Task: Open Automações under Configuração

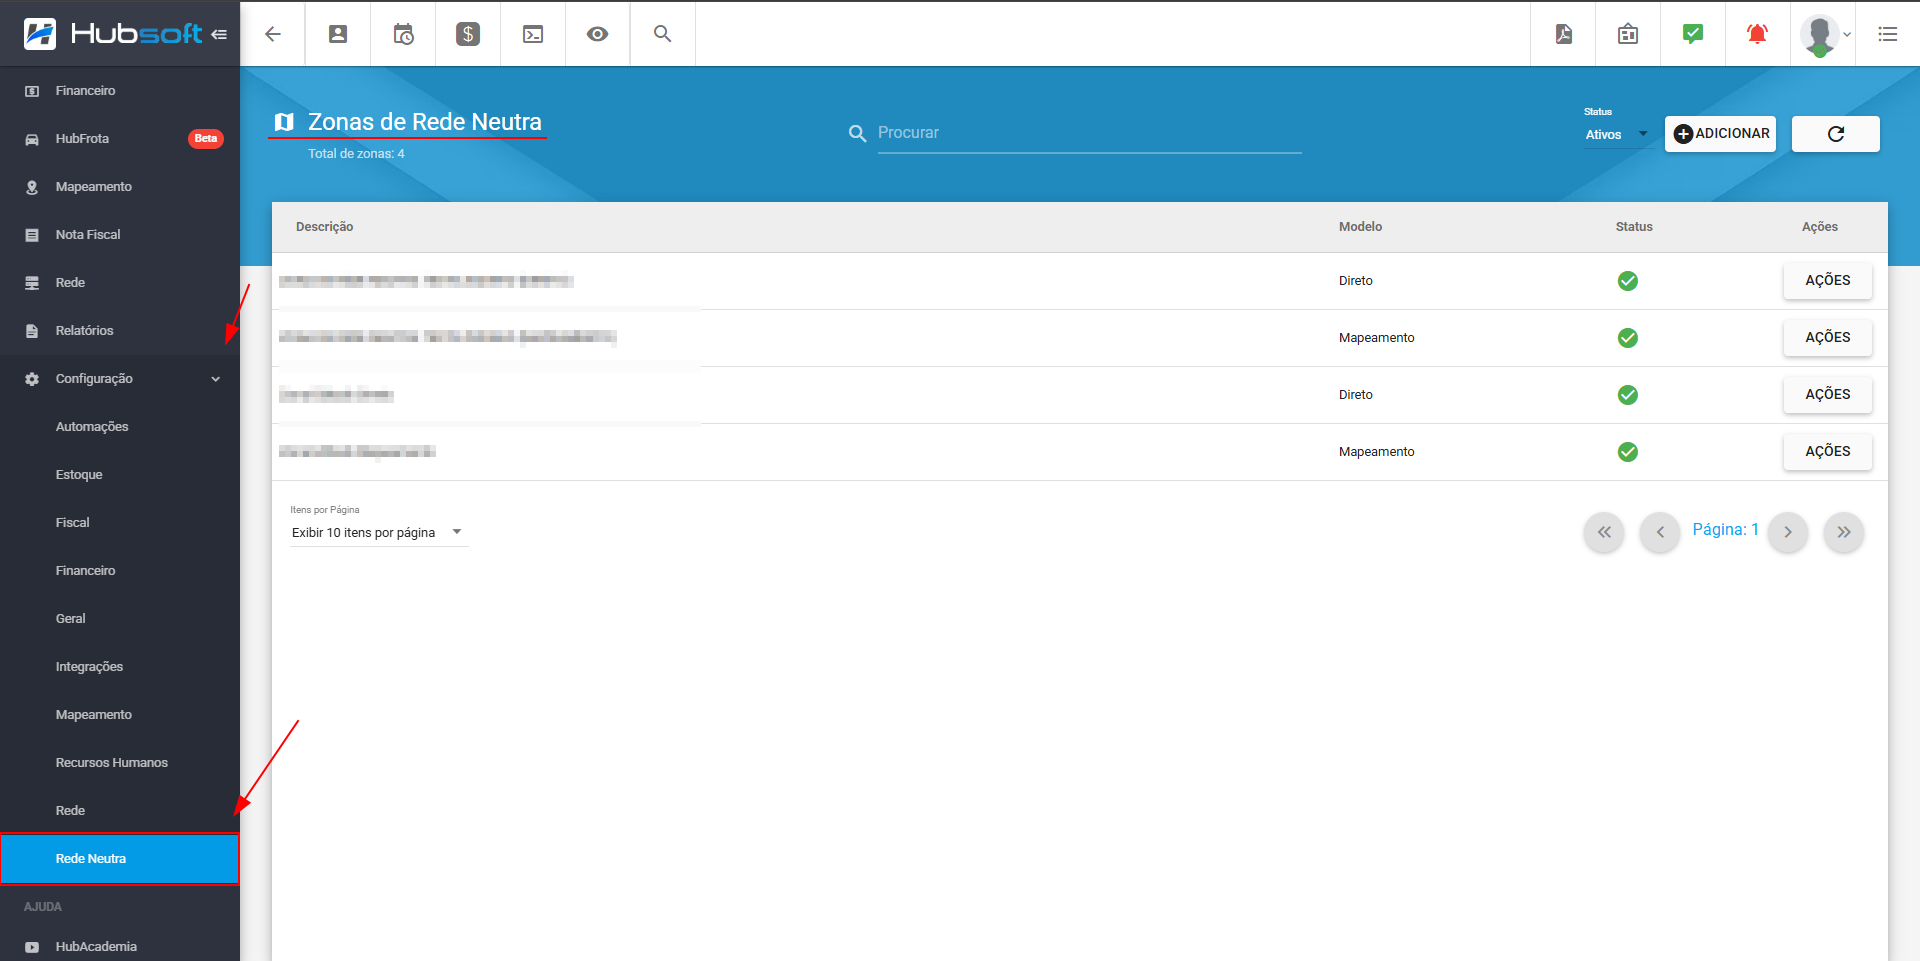Action: coord(120,427)
